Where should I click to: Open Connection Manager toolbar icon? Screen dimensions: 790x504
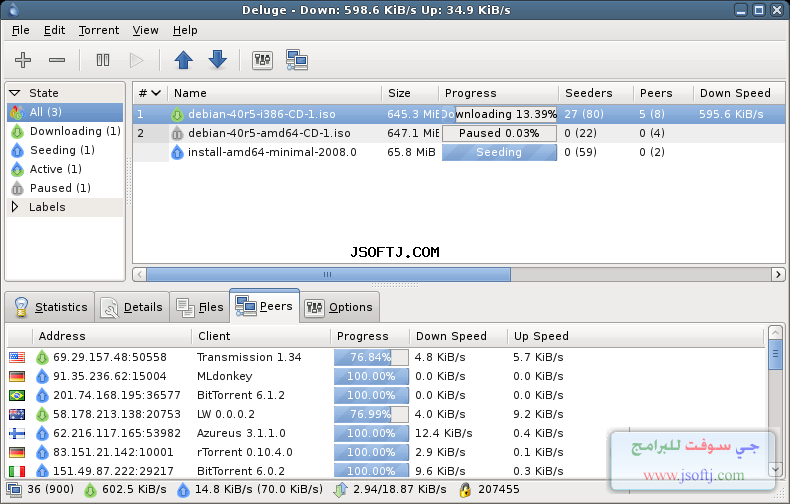[x=297, y=60]
